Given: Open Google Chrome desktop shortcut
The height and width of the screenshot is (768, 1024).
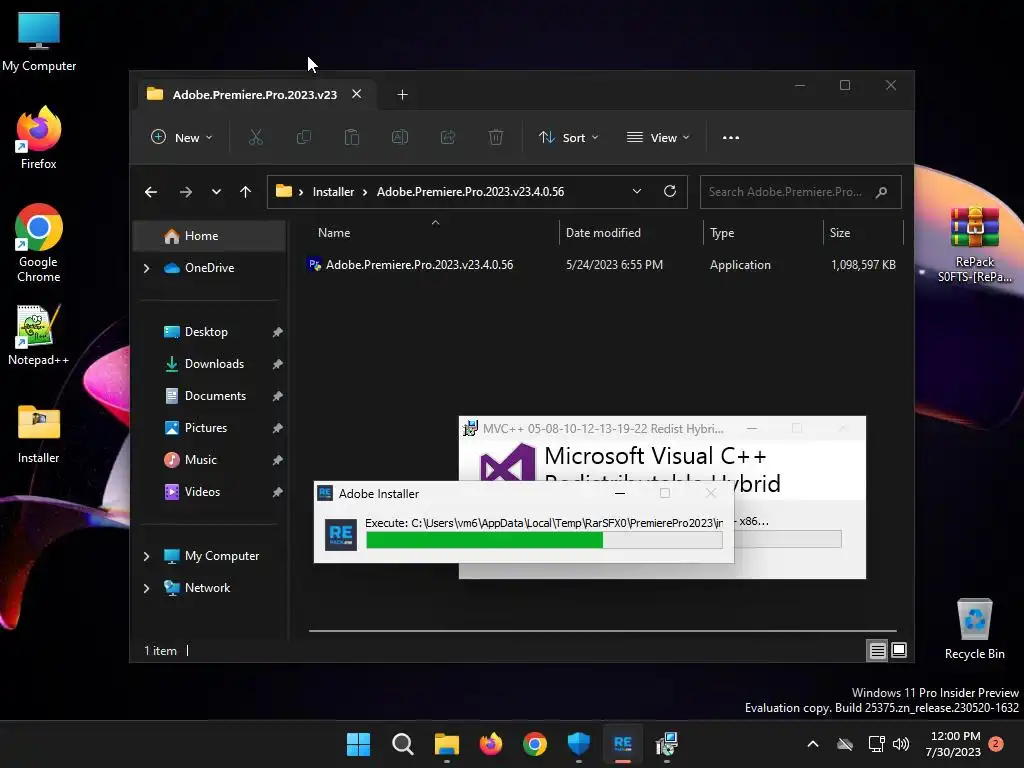Looking at the screenshot, I should coord(39,243).
